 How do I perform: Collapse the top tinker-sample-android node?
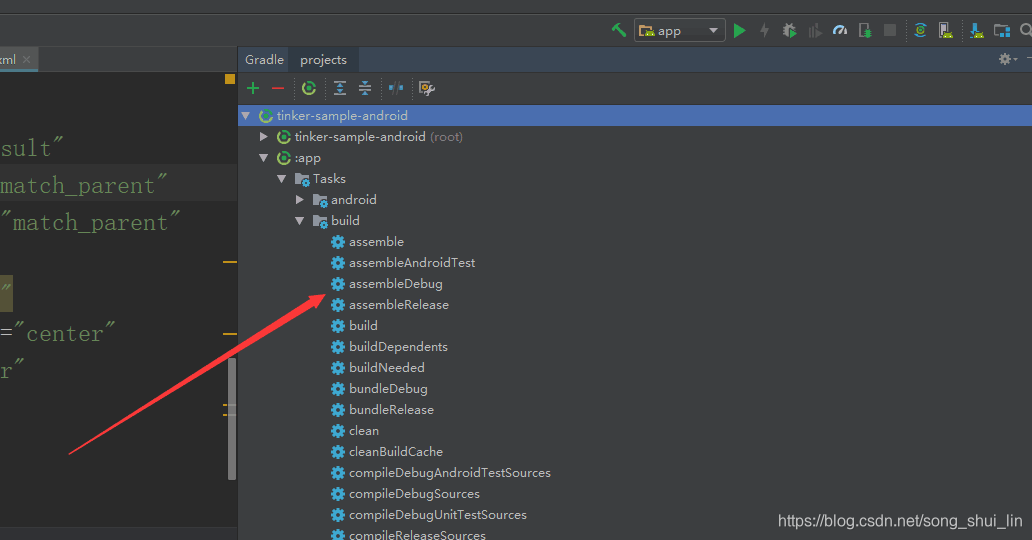pyautogui.click(x=245, y=116)
